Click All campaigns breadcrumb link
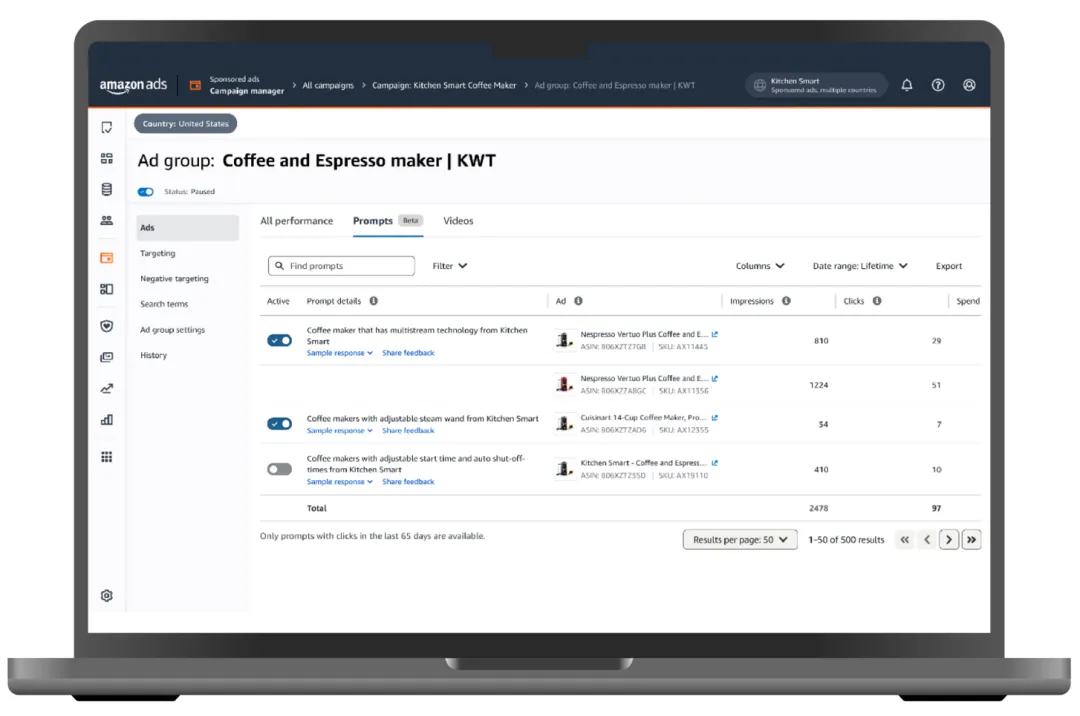Image resolution: width=1080 pixels, height=716 pixels. pos(328,85)
